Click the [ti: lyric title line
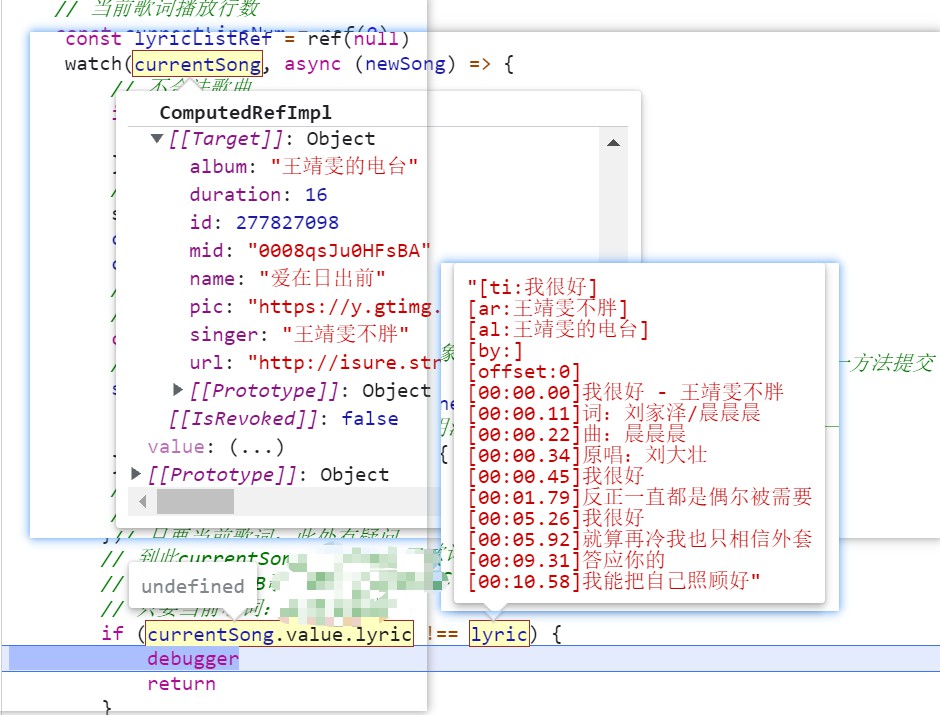This screenshot has width=940, height=715. tap(532, 288)
